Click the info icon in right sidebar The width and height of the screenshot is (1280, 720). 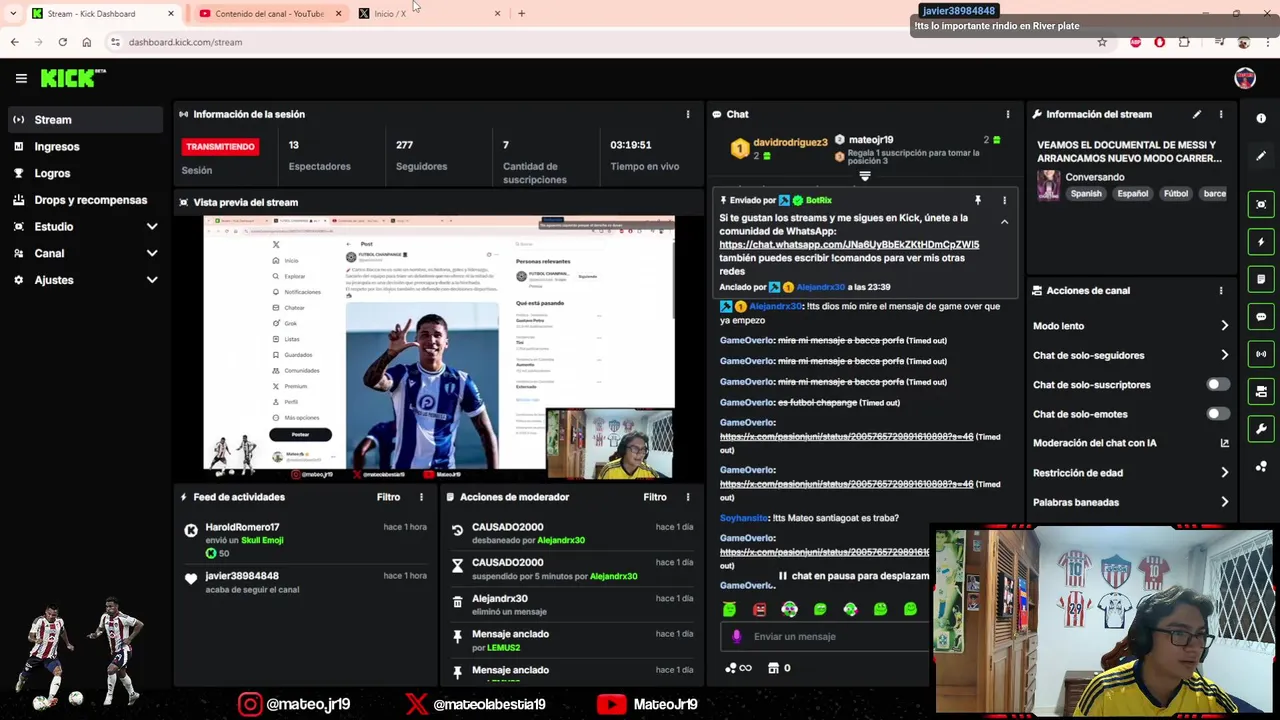(x=1261, y=118)
